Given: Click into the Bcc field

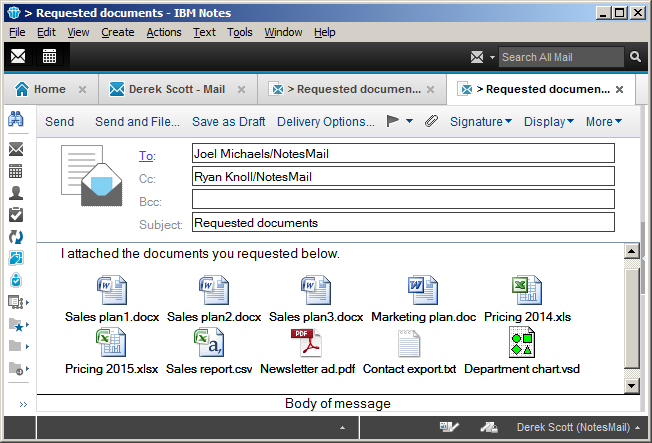Looking at the screenshot, I should coord(402,199).
